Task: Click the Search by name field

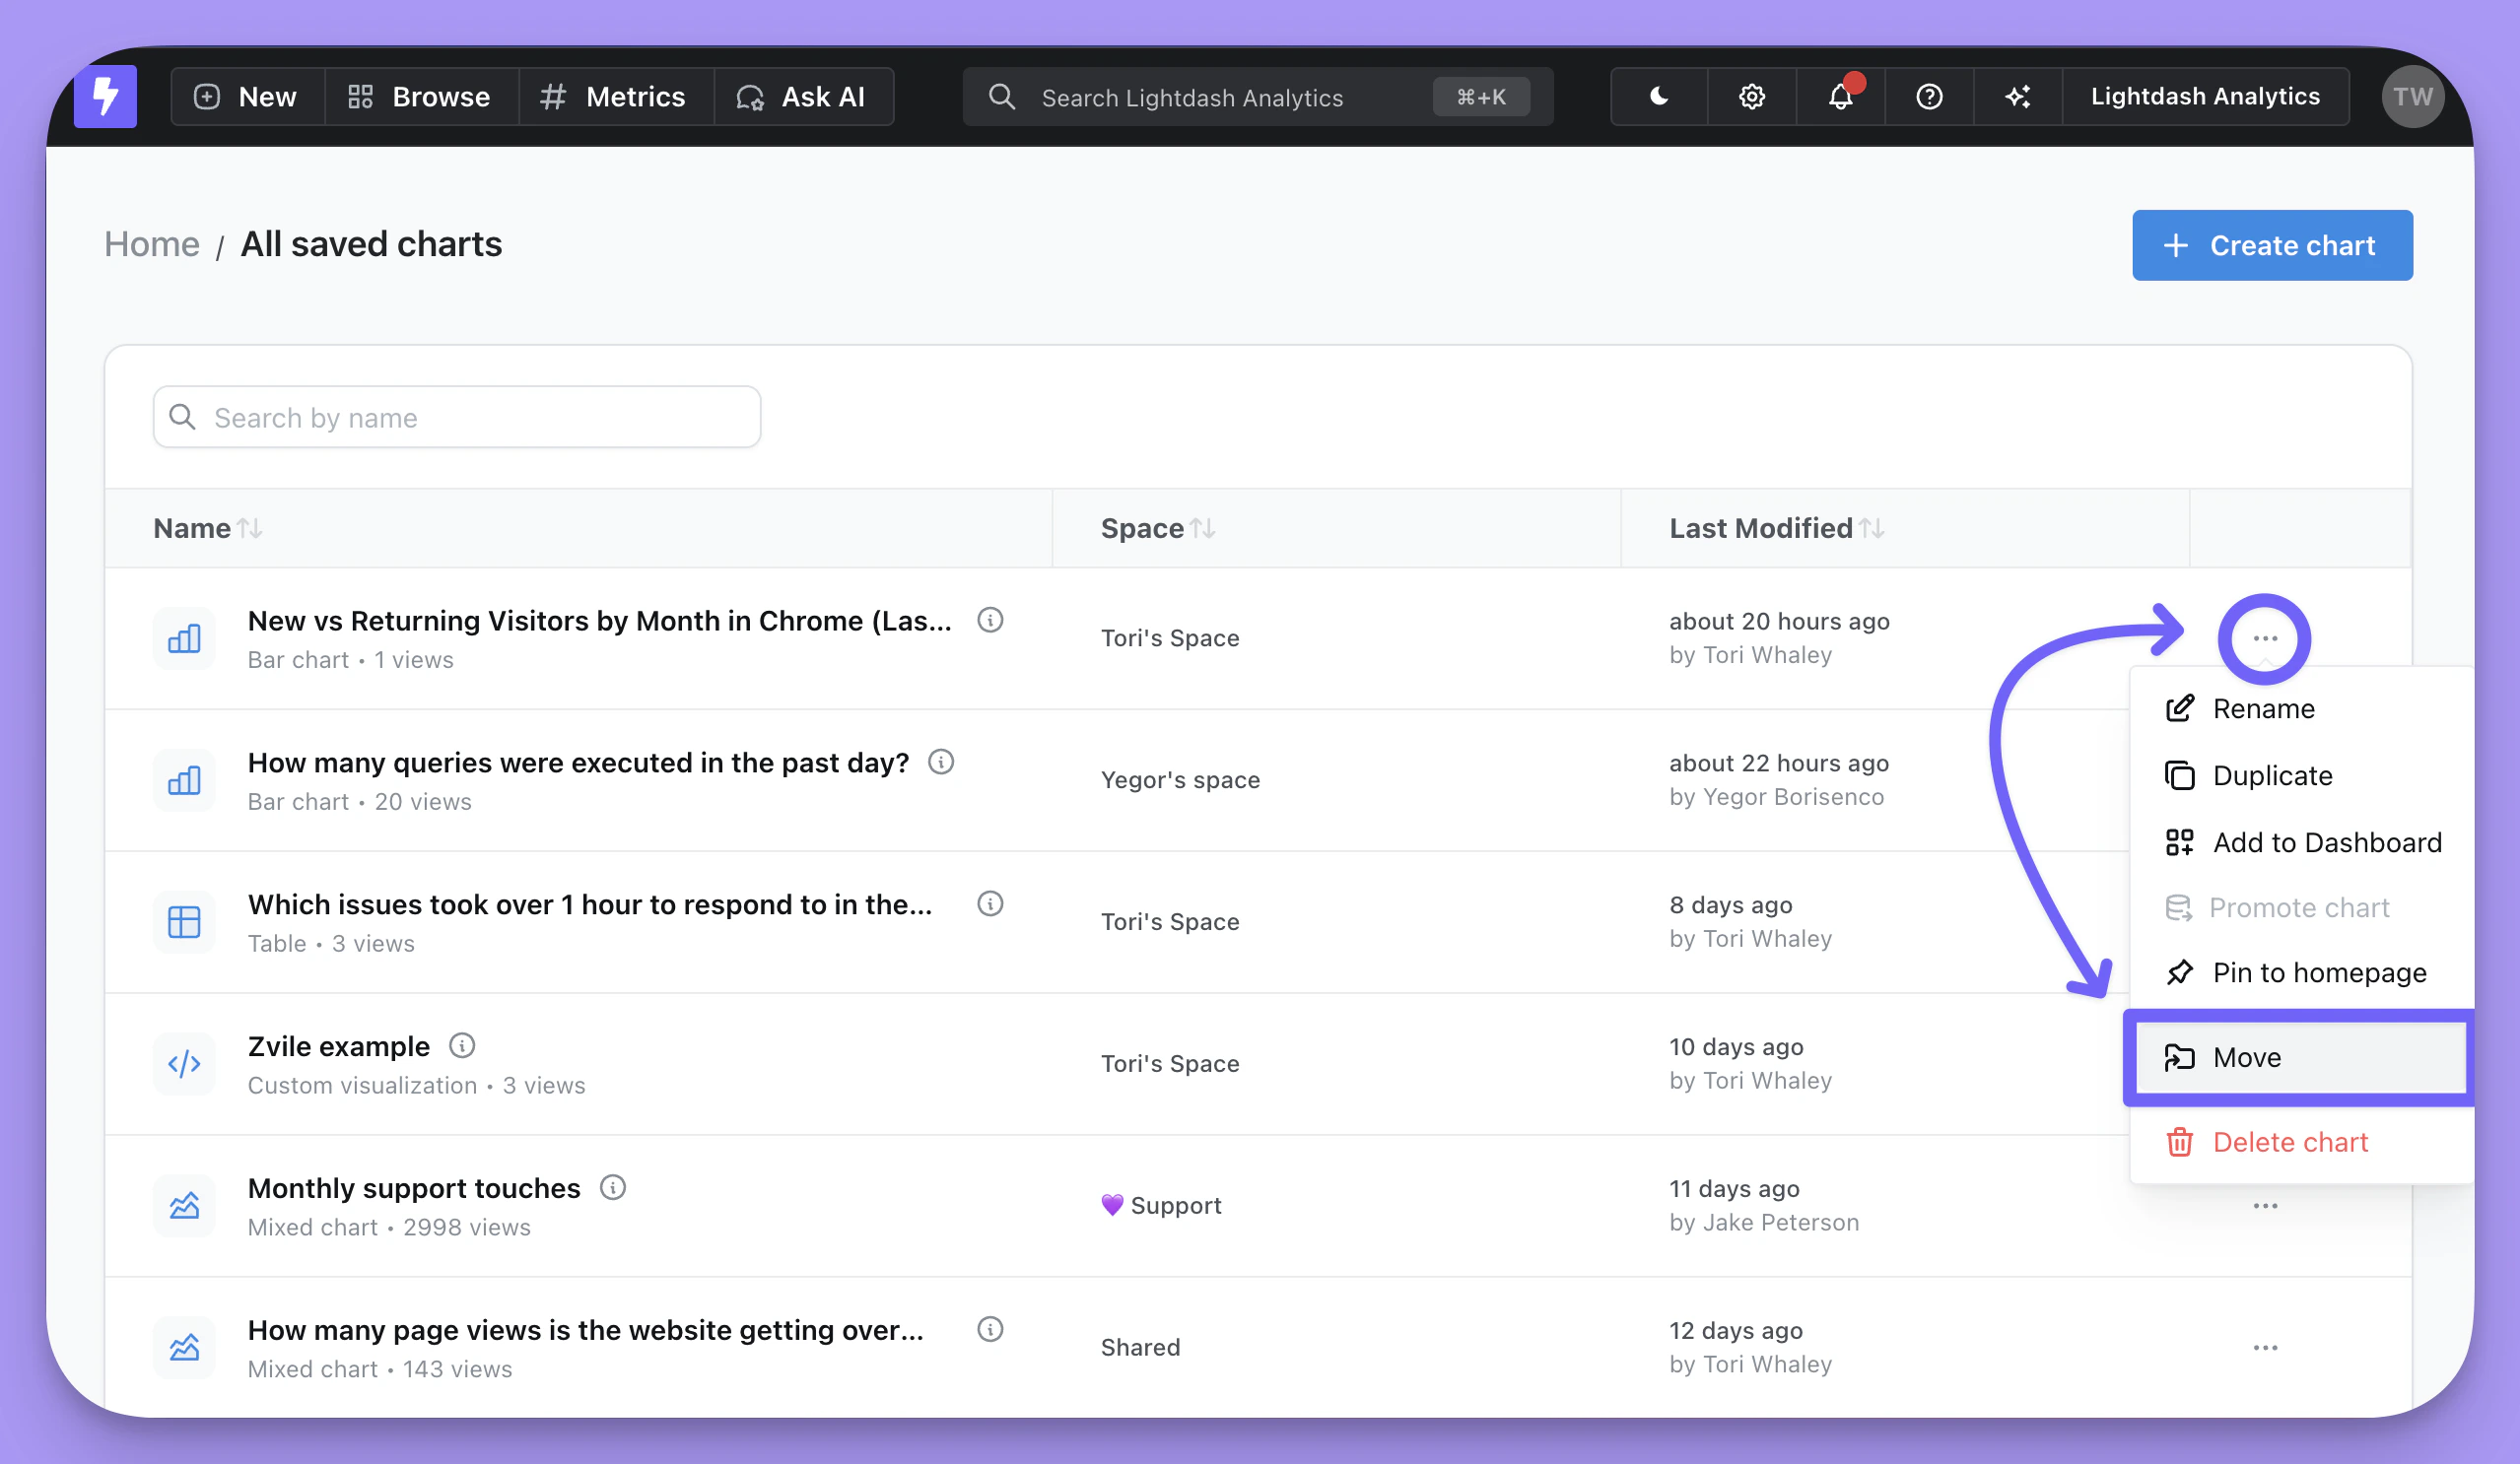Action: 457,417
